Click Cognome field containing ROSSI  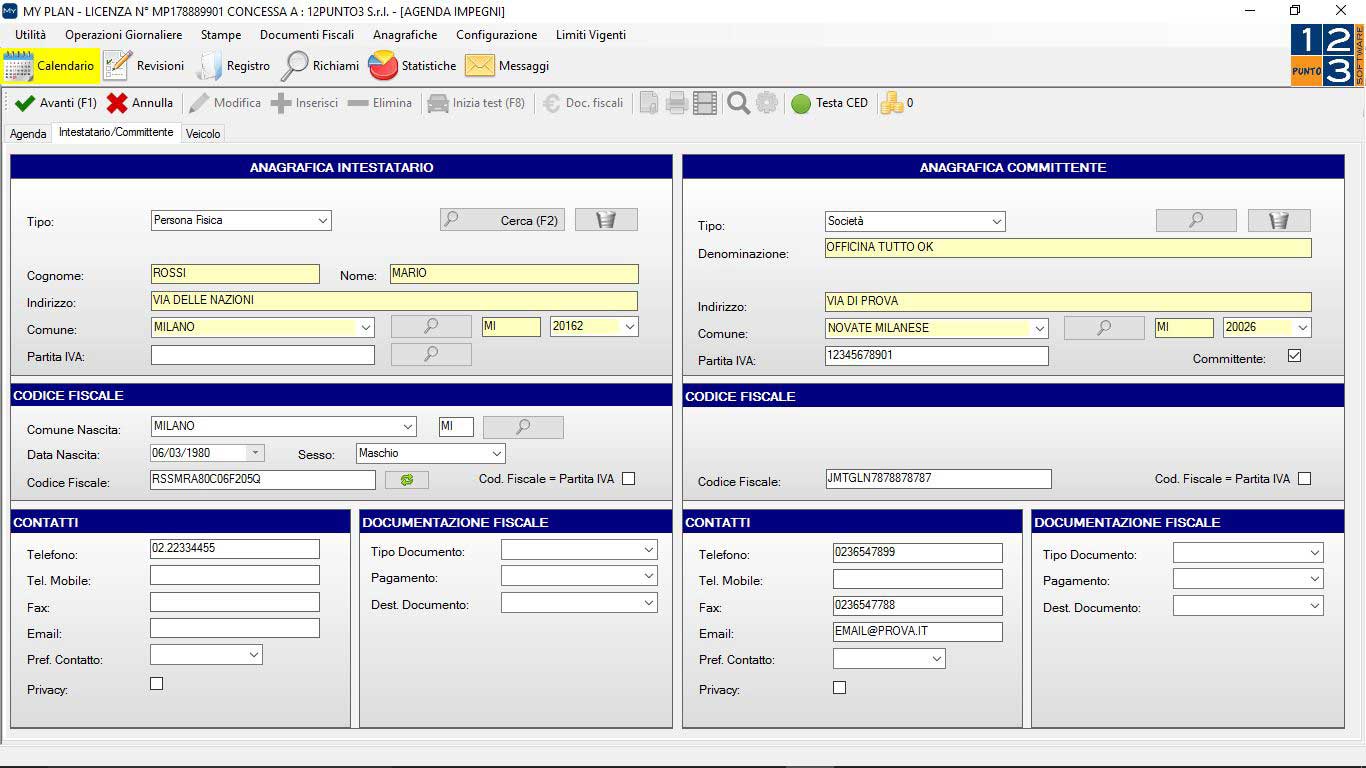pos(235,274)
